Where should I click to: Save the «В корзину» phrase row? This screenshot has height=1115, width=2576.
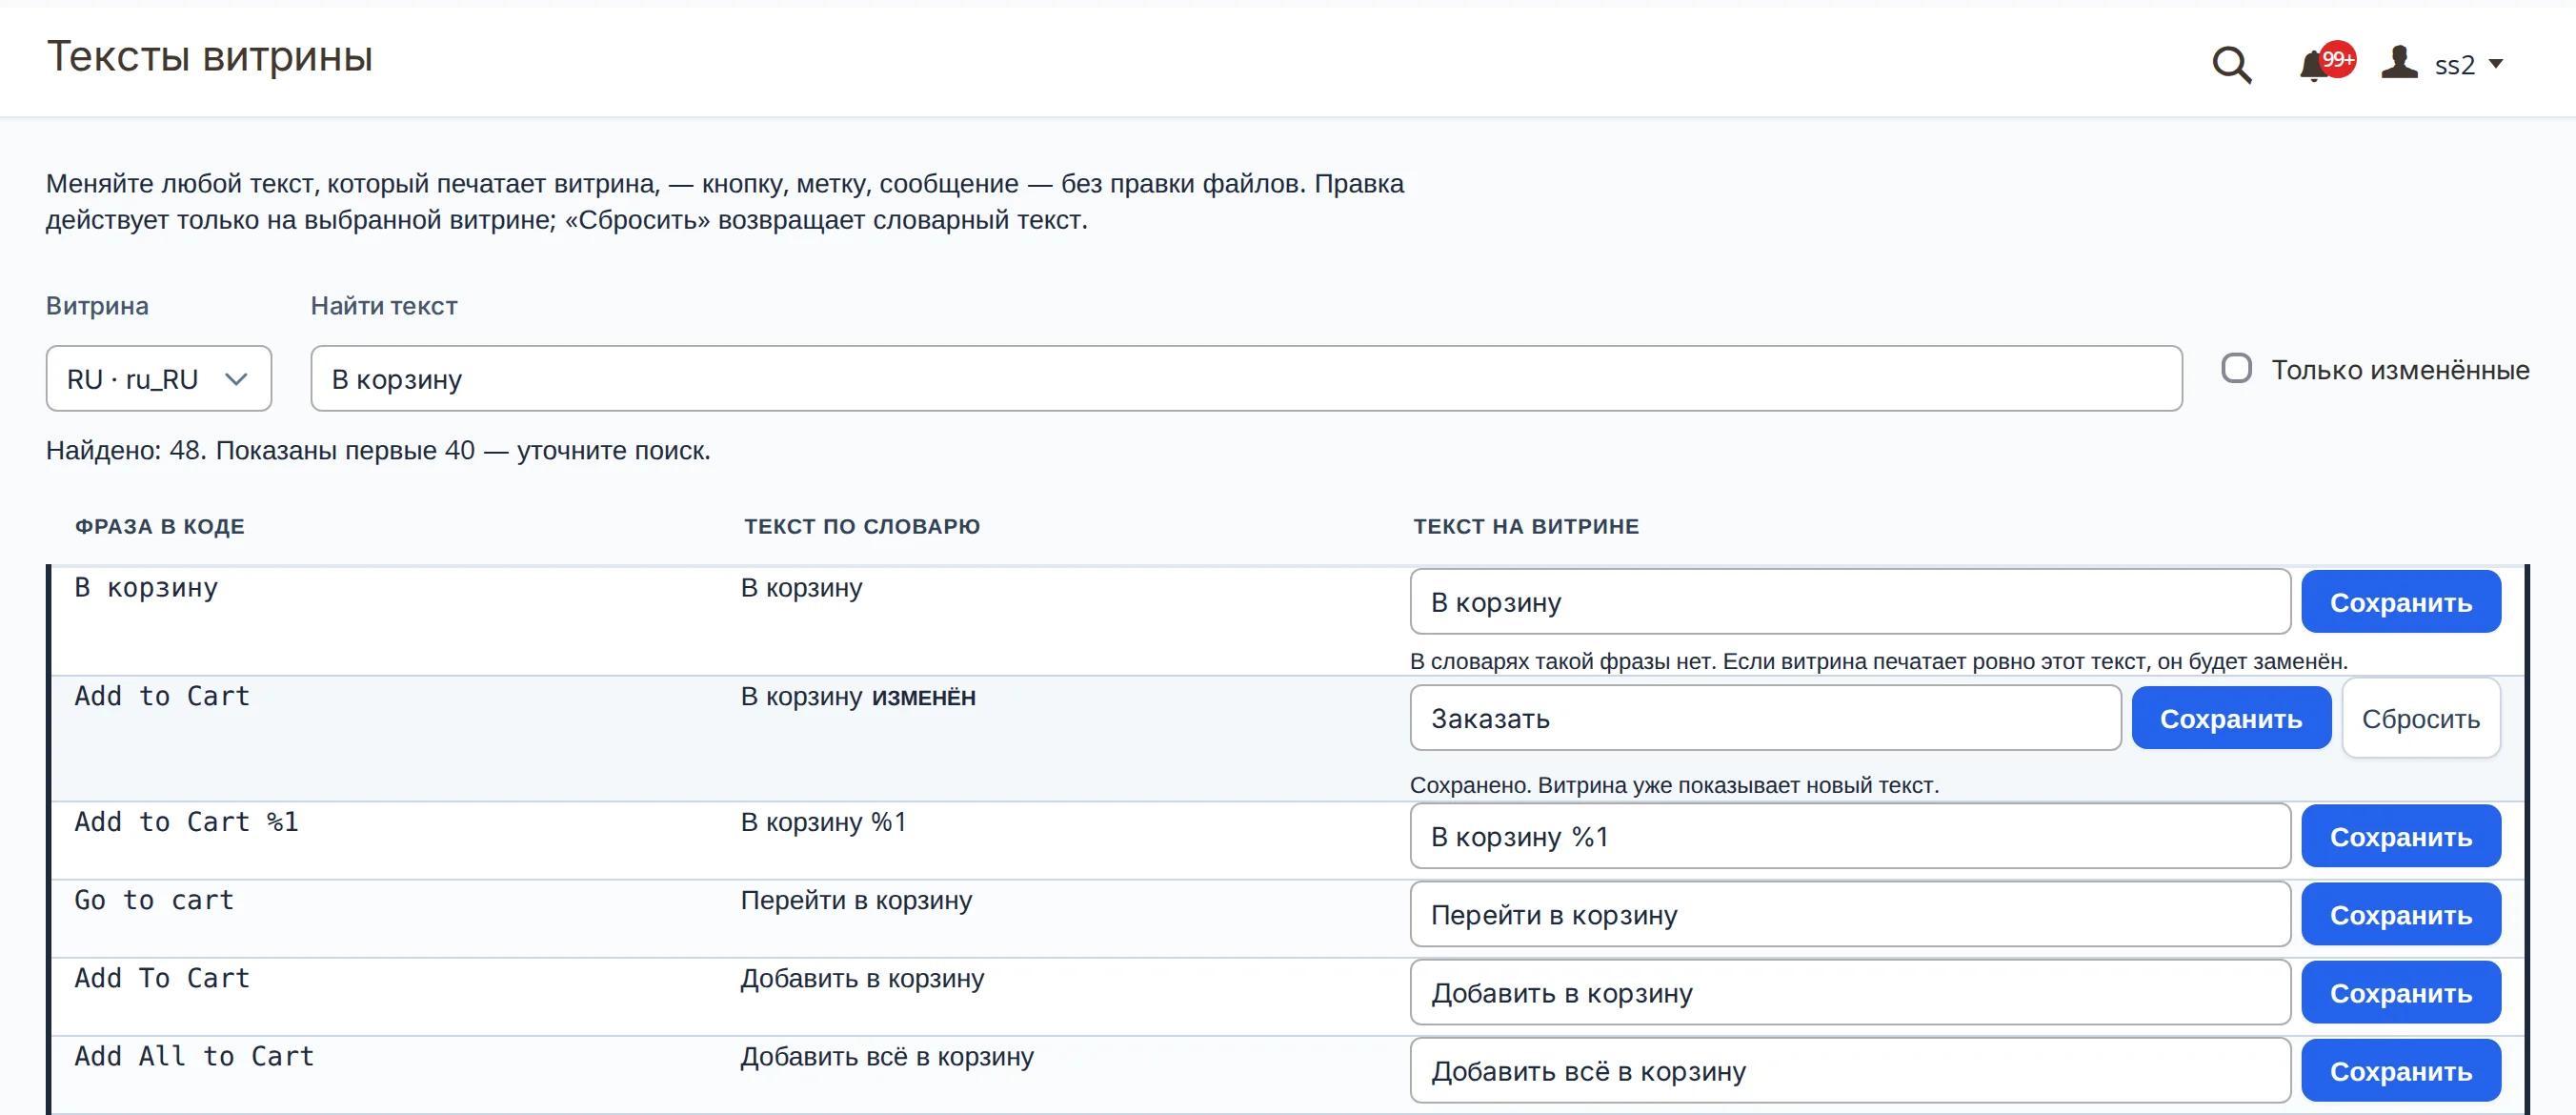click(2400, 602)
